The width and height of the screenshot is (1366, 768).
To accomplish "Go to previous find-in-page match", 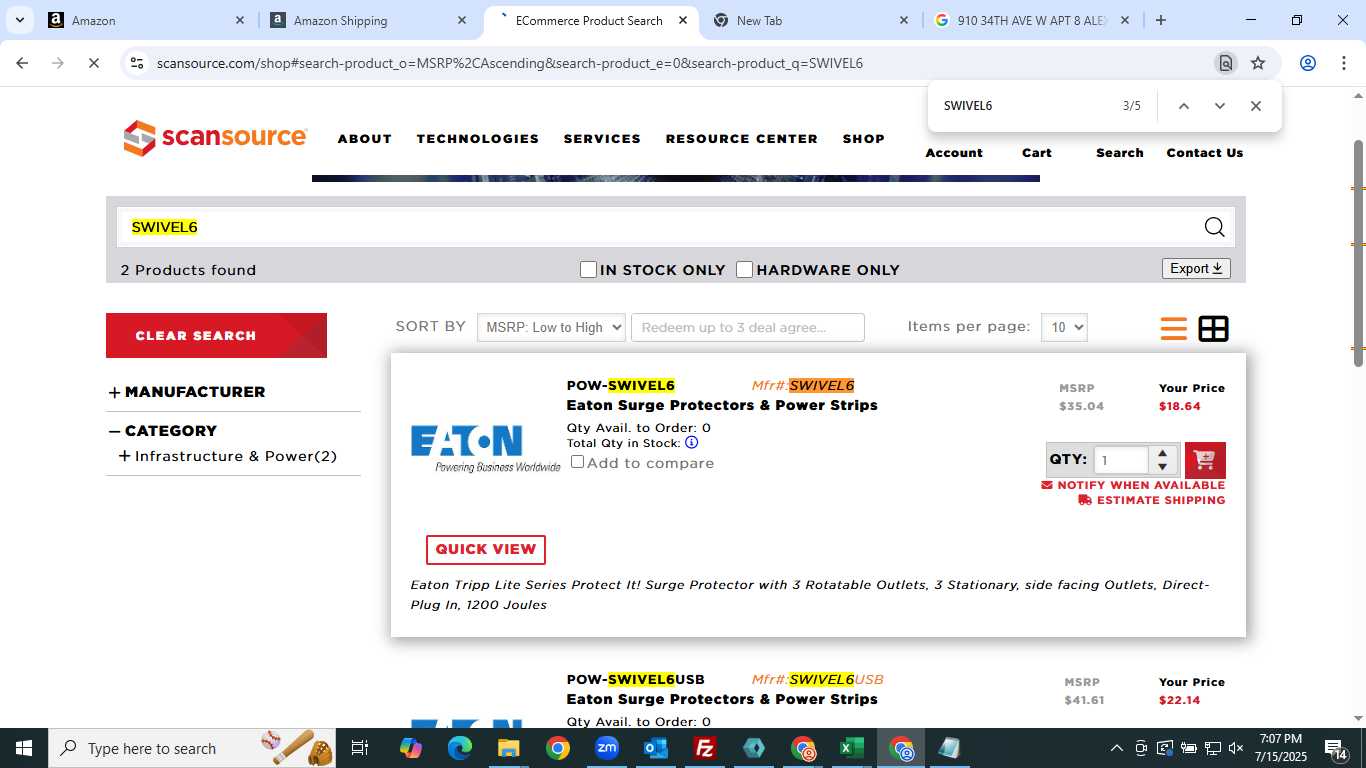I will [1183, 106].
